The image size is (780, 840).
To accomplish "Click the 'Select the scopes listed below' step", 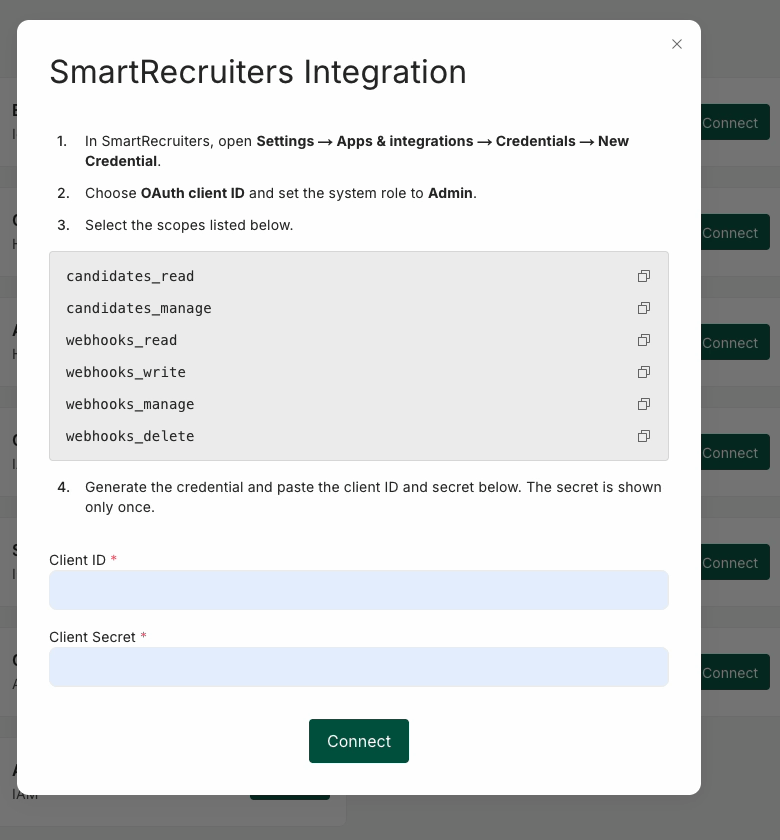I will 189,225.
